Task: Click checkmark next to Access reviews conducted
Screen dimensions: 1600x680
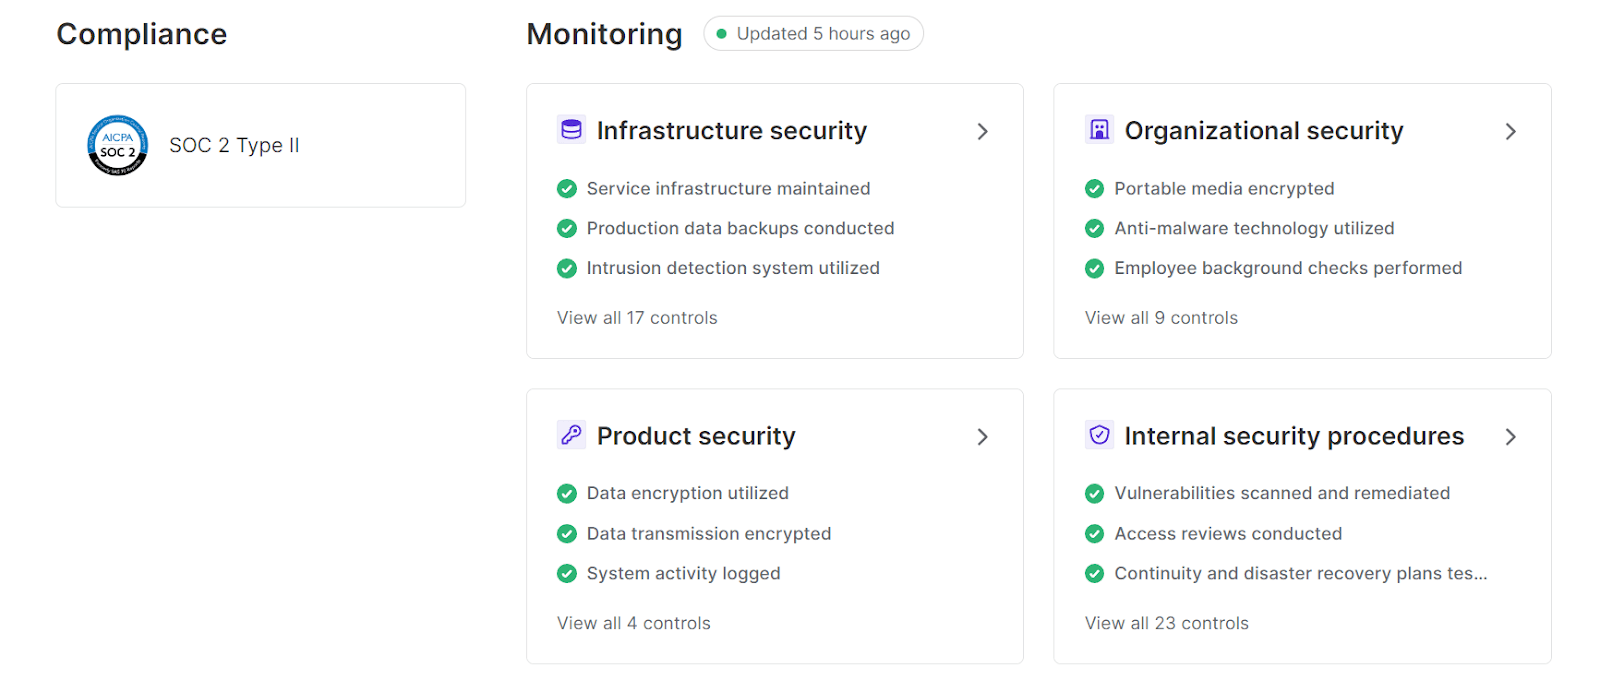Action: click(x=1095, y=534)
